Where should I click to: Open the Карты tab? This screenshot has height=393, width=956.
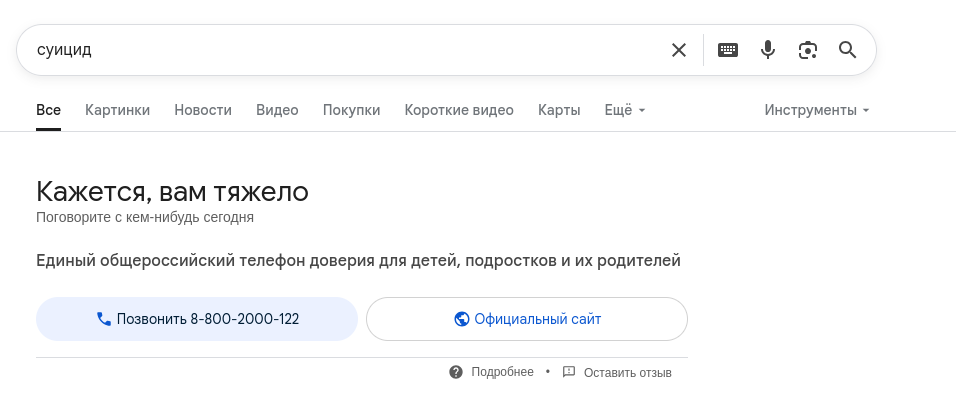pyautogui.click(x=559, y=110)
